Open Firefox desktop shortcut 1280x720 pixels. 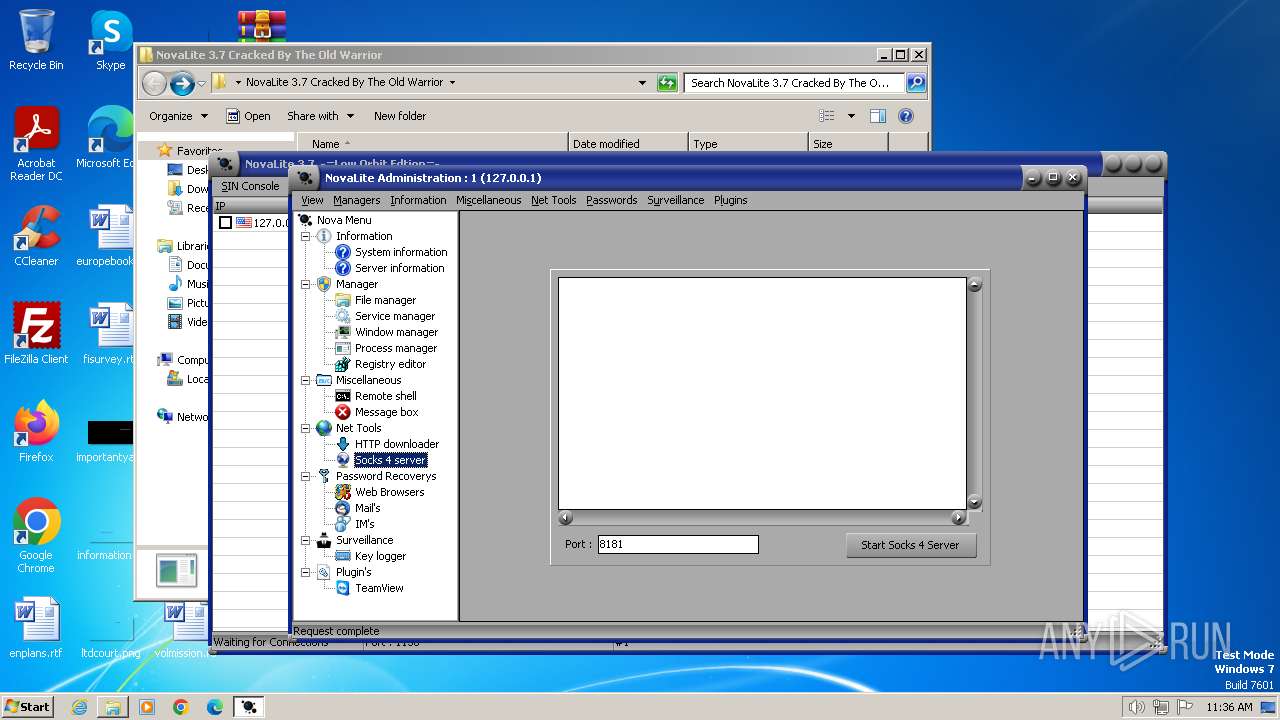36,432
